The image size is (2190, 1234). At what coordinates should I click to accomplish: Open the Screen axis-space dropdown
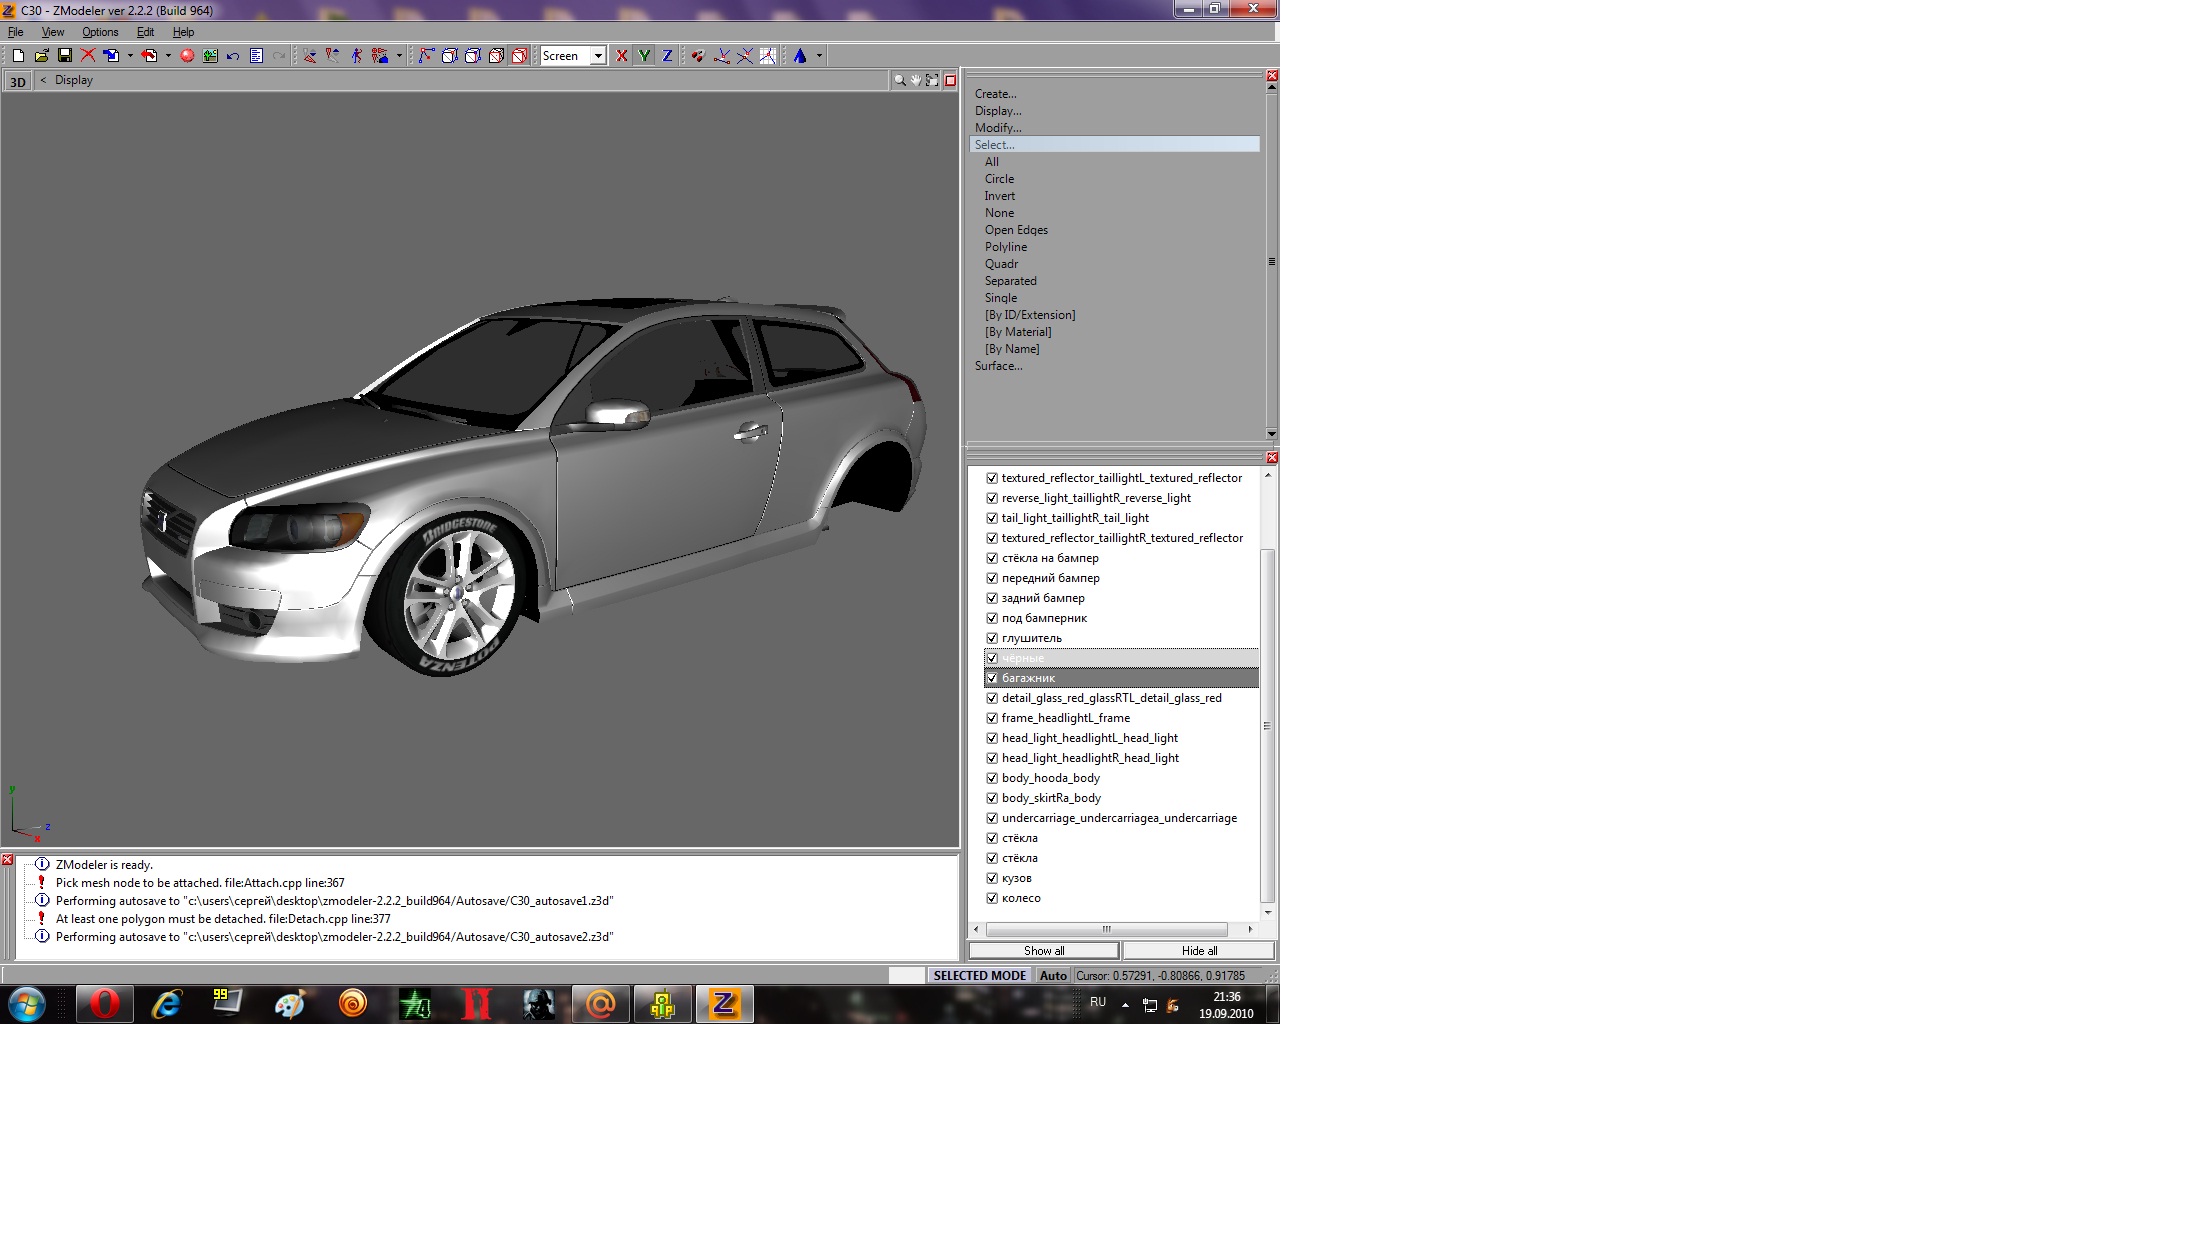(x=598, y=56)
